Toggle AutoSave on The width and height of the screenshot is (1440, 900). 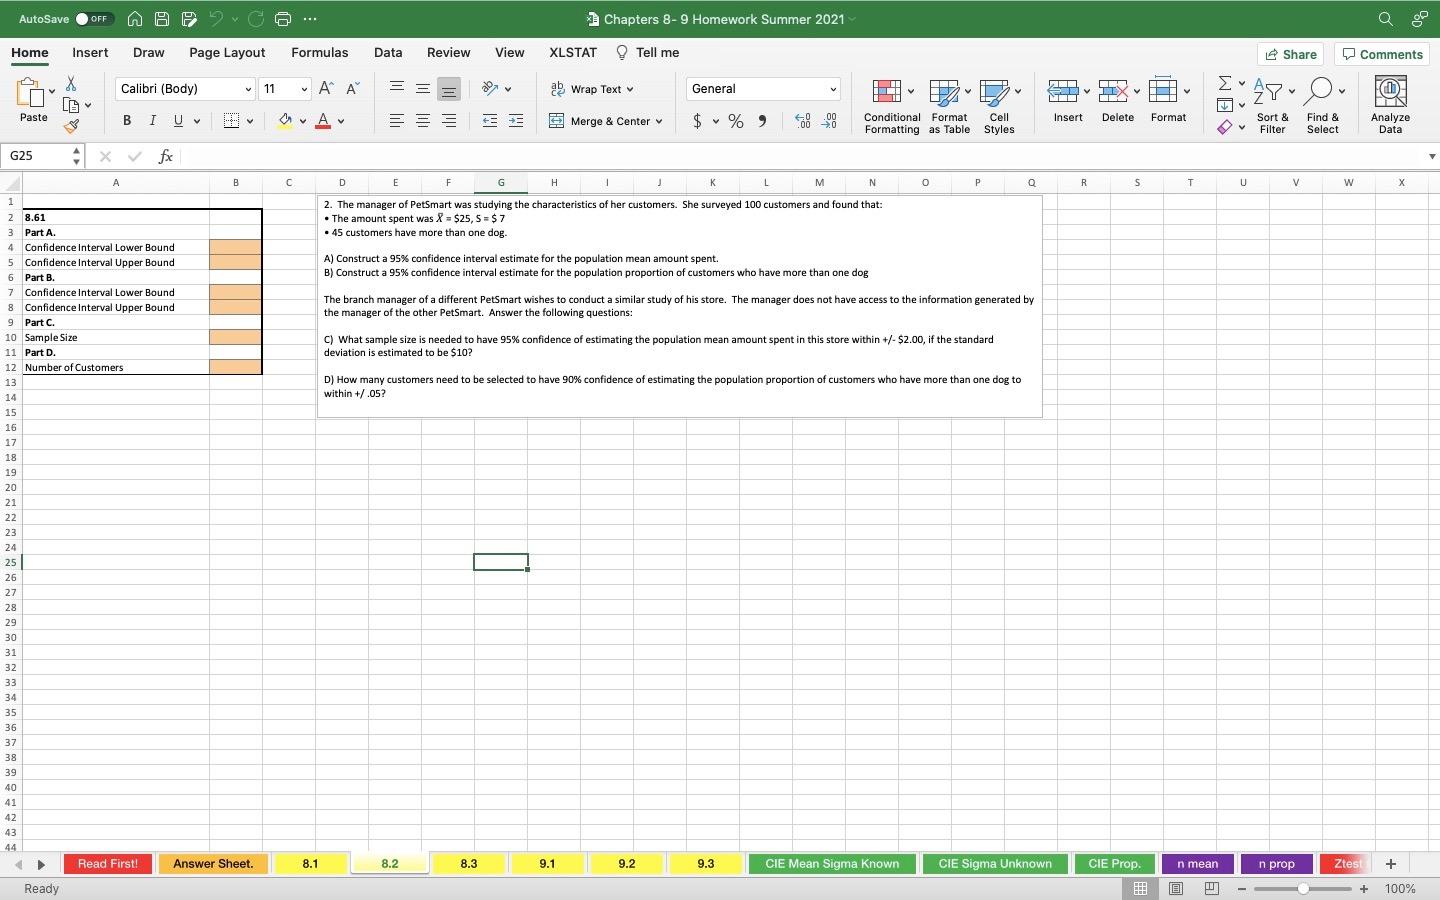click(95, 18)
